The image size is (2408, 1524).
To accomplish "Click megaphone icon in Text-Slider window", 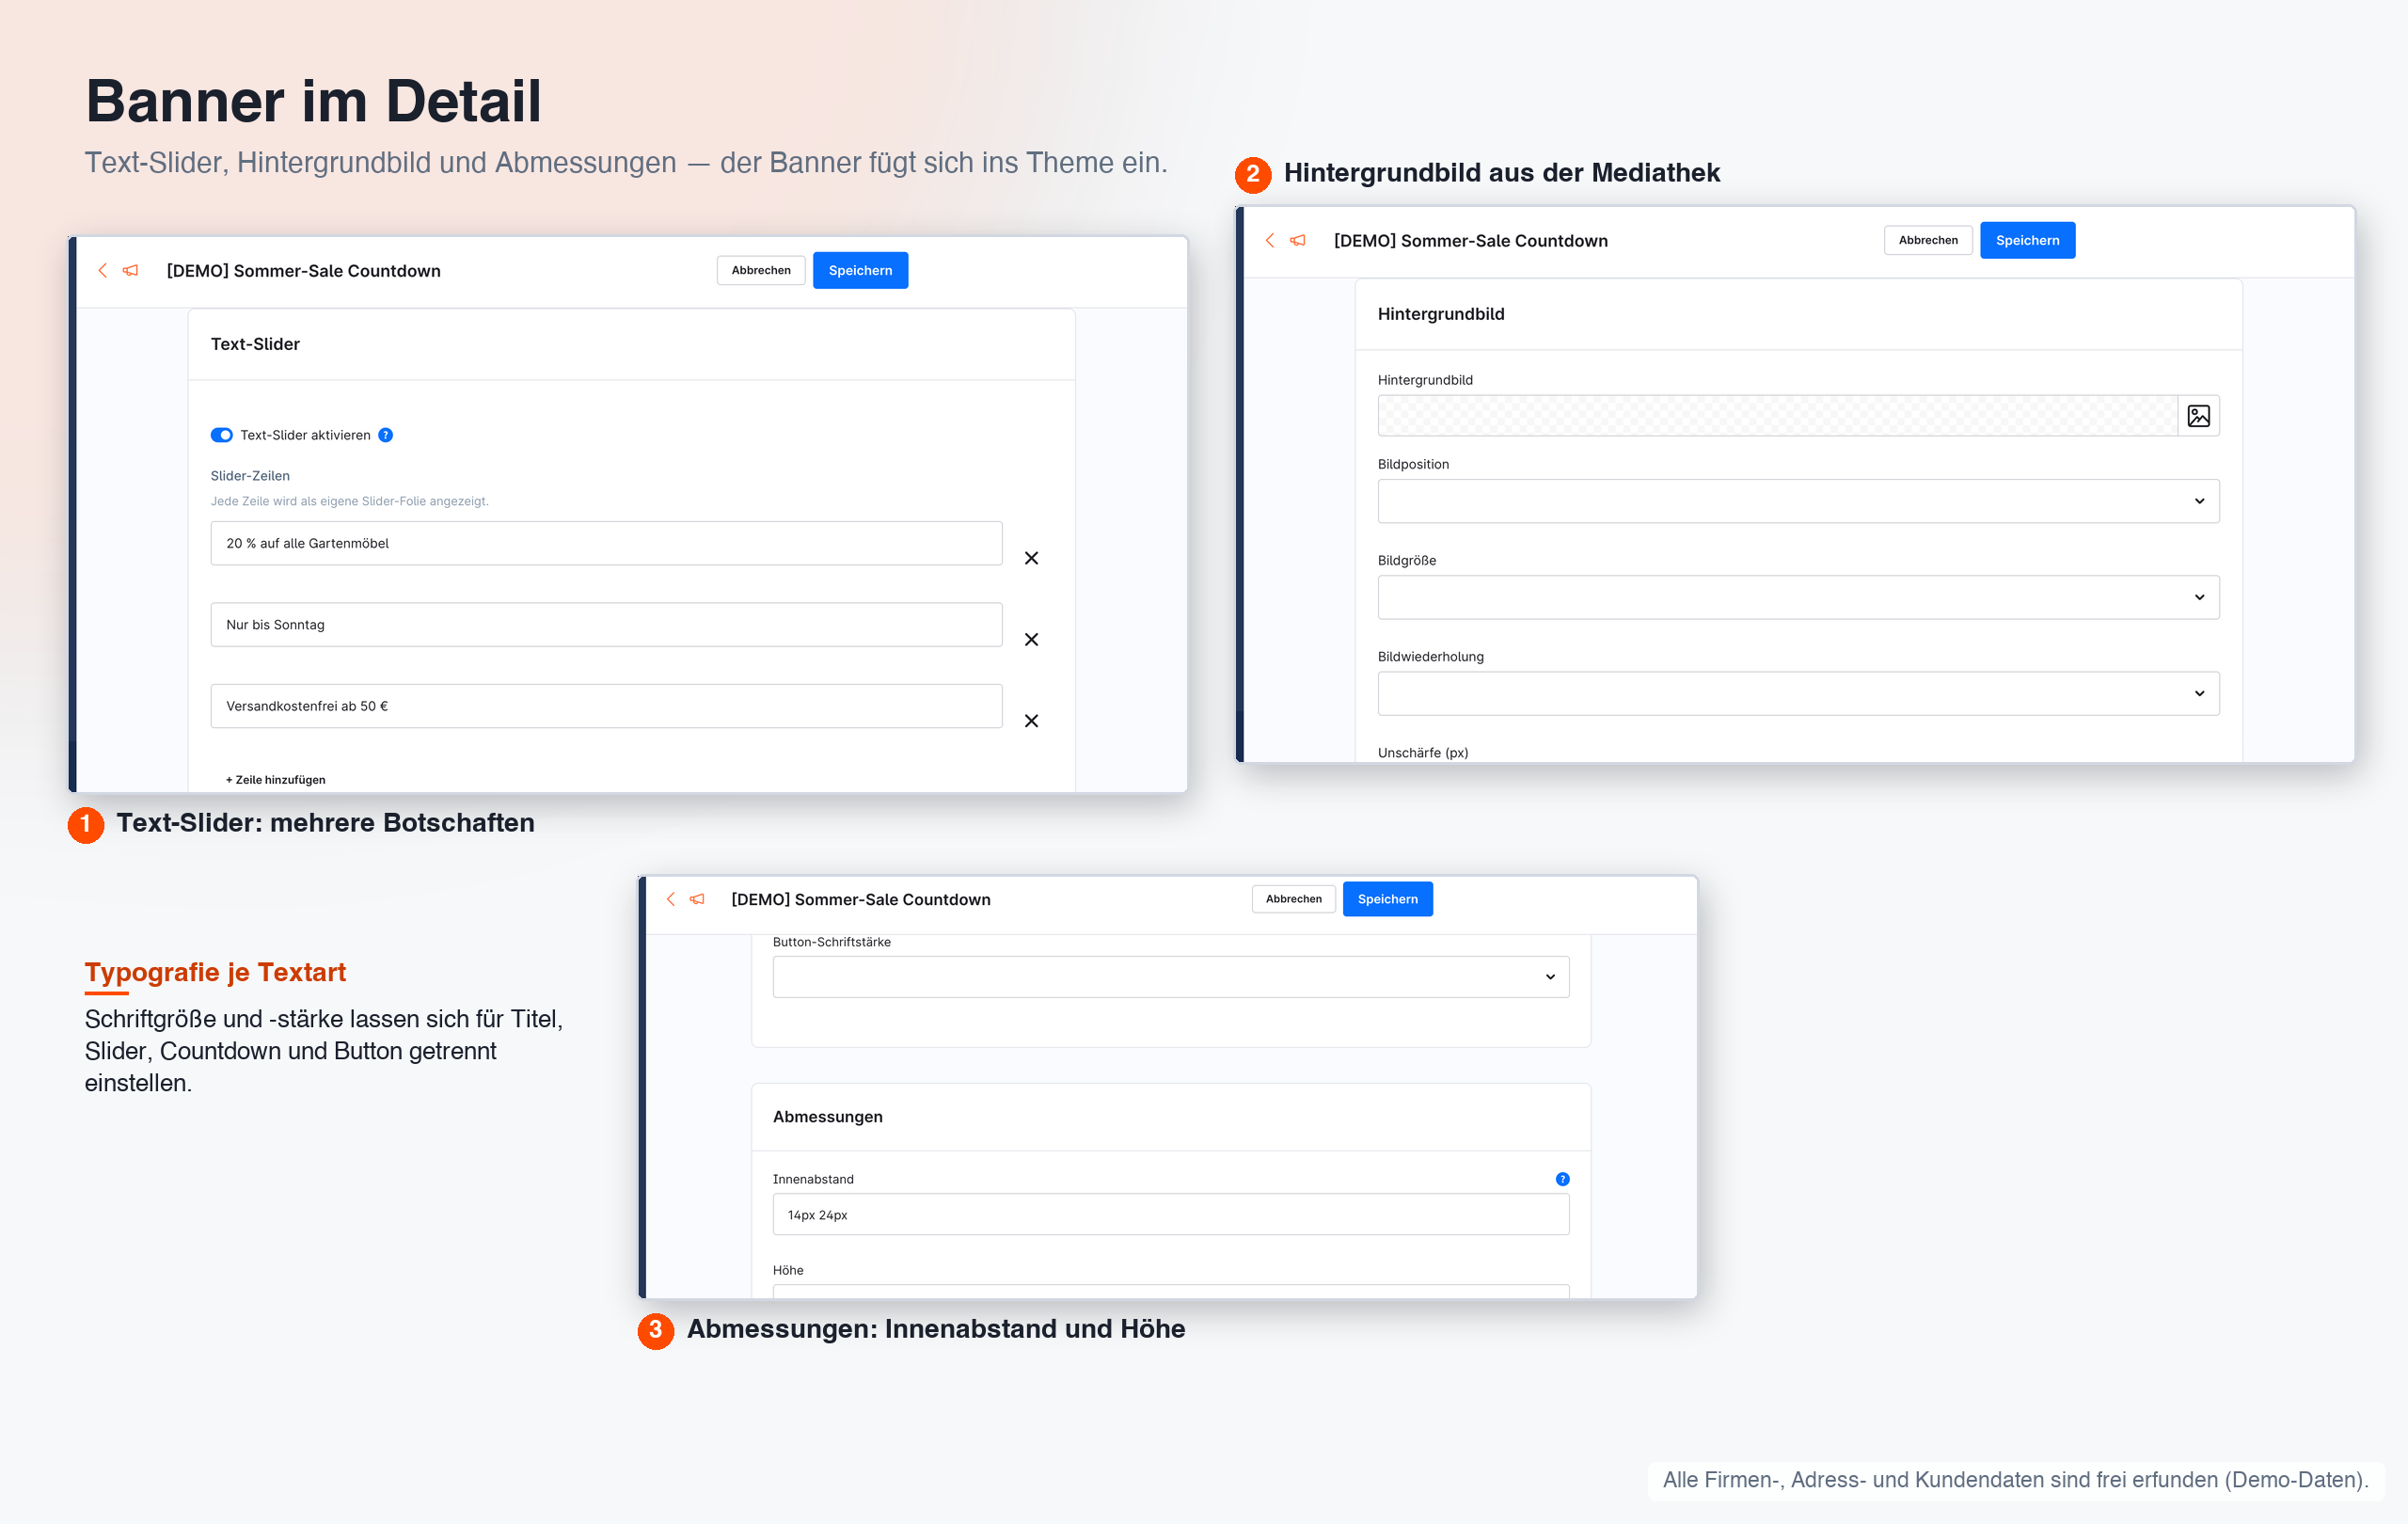I will 130,270.
